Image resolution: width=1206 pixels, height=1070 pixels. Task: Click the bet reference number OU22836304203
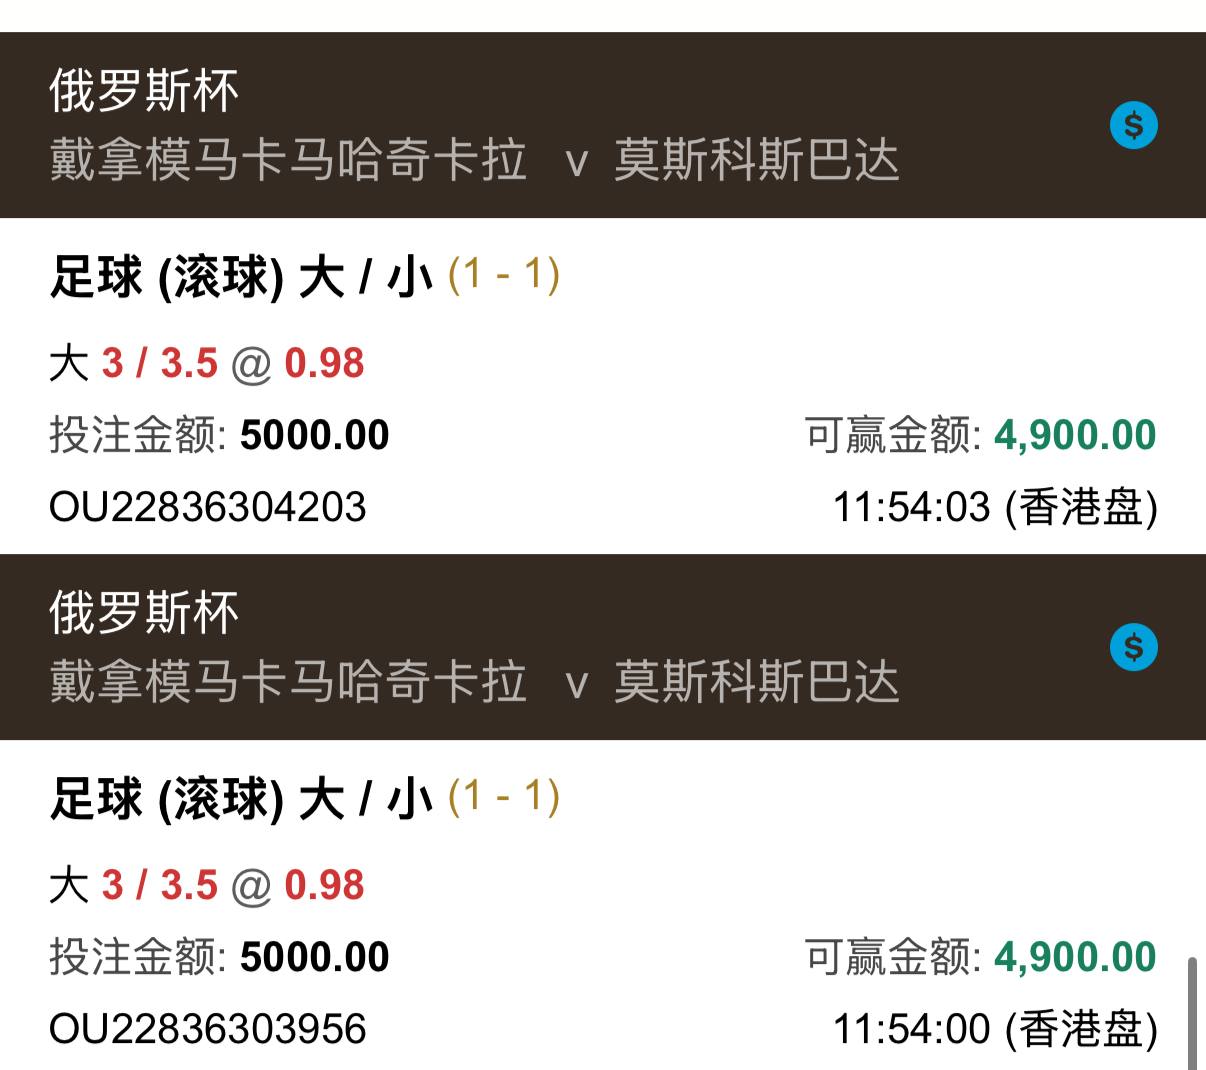208,507
